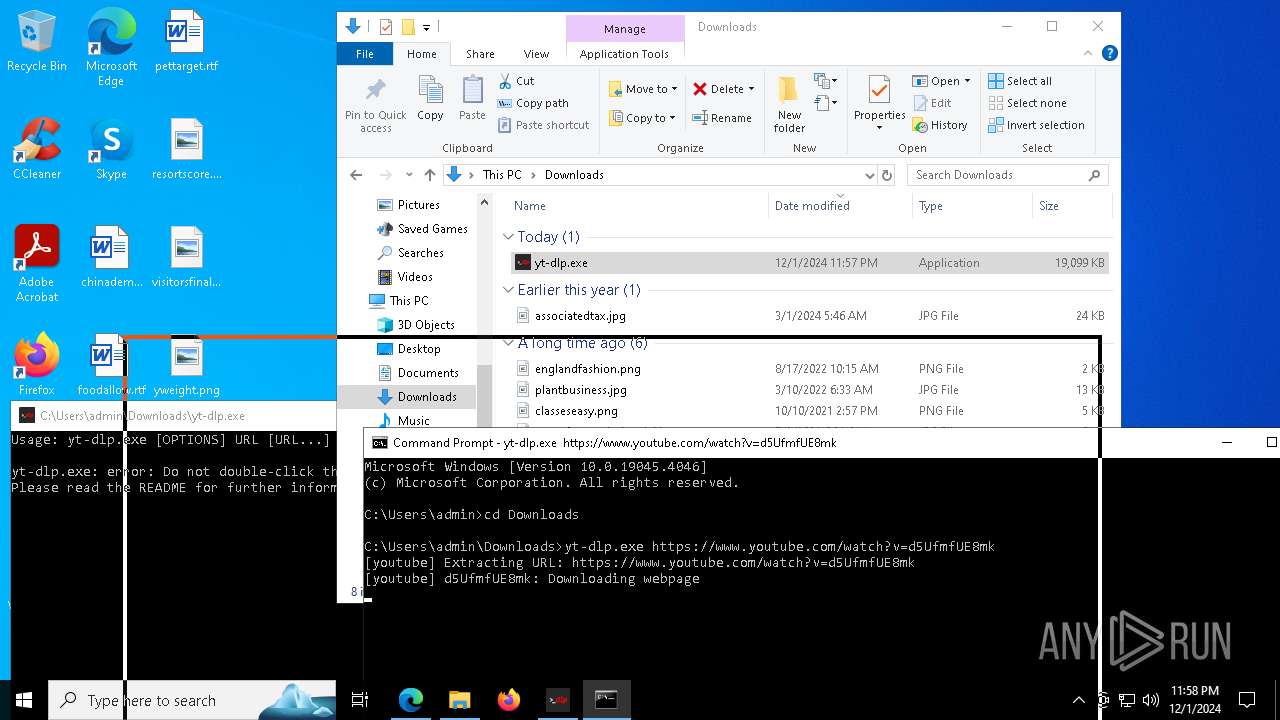Open File Explorer from the taskbar
The width and height of the screenshot is (1280, 720).
(x=459, y=700)
